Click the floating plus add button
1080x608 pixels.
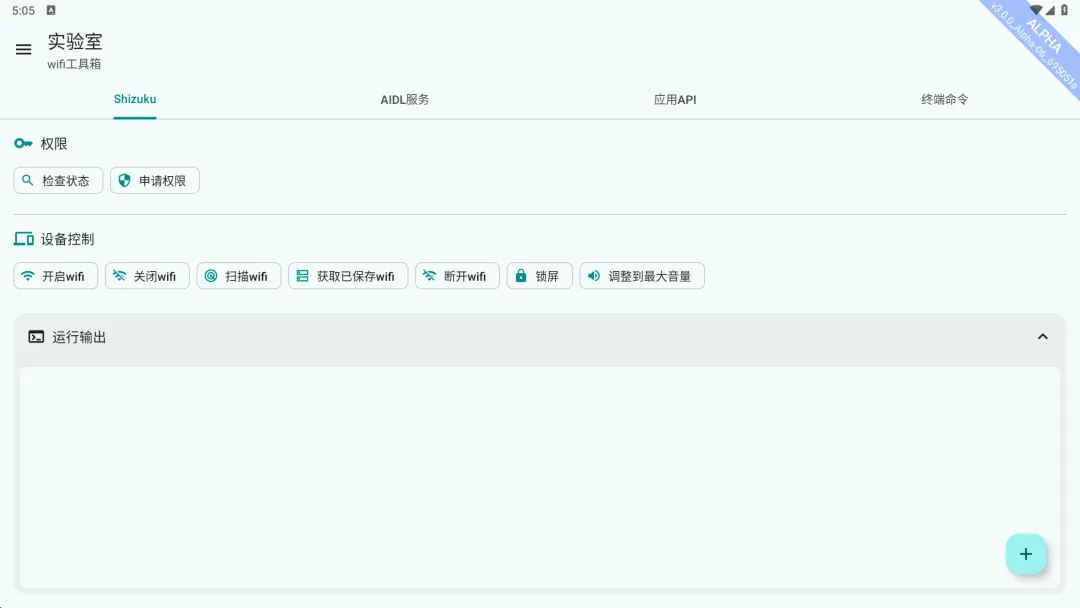click(x=1026, y=554)
